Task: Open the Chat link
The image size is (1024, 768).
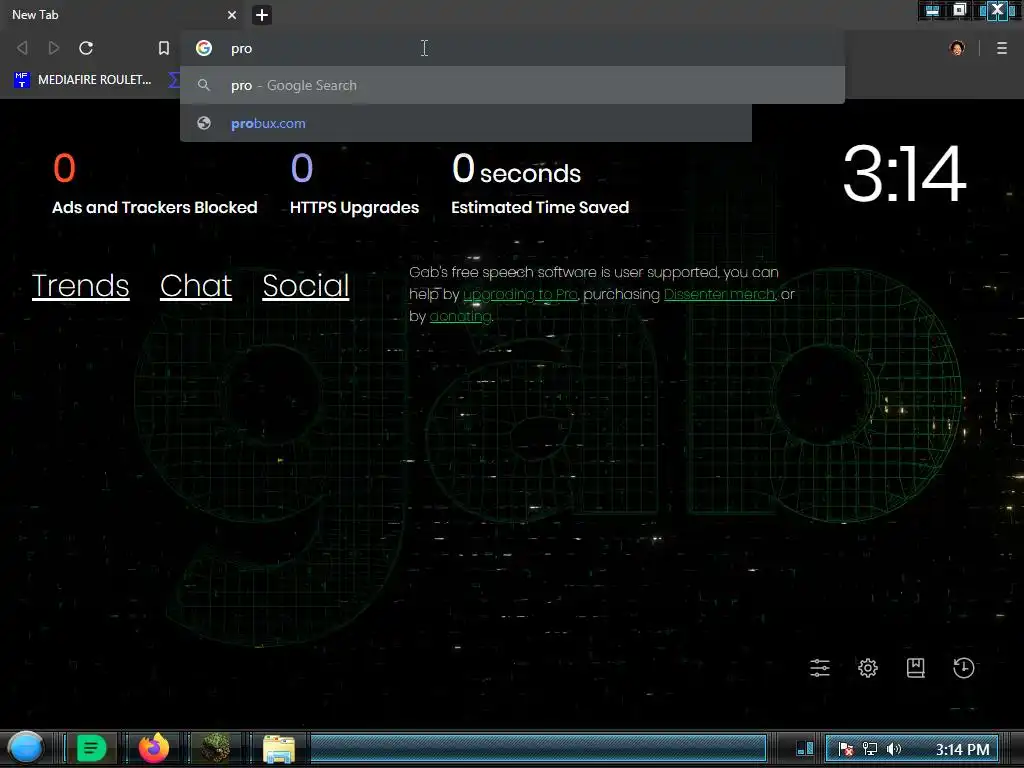Action: tap(196, 286)
